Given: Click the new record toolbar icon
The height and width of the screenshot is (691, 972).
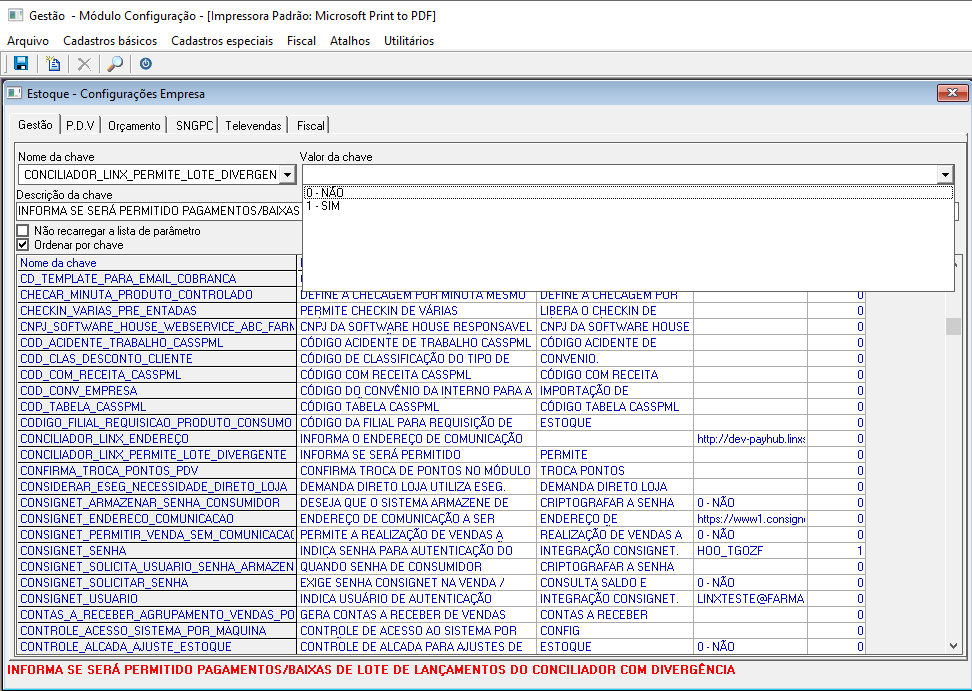Looking at the screenshot, I should pos(53,64).
